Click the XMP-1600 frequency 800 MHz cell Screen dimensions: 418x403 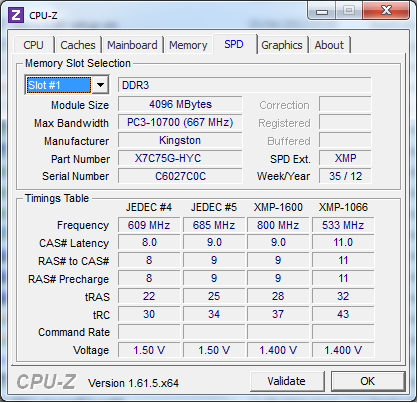pyautogui.click(x=278, y=225)
